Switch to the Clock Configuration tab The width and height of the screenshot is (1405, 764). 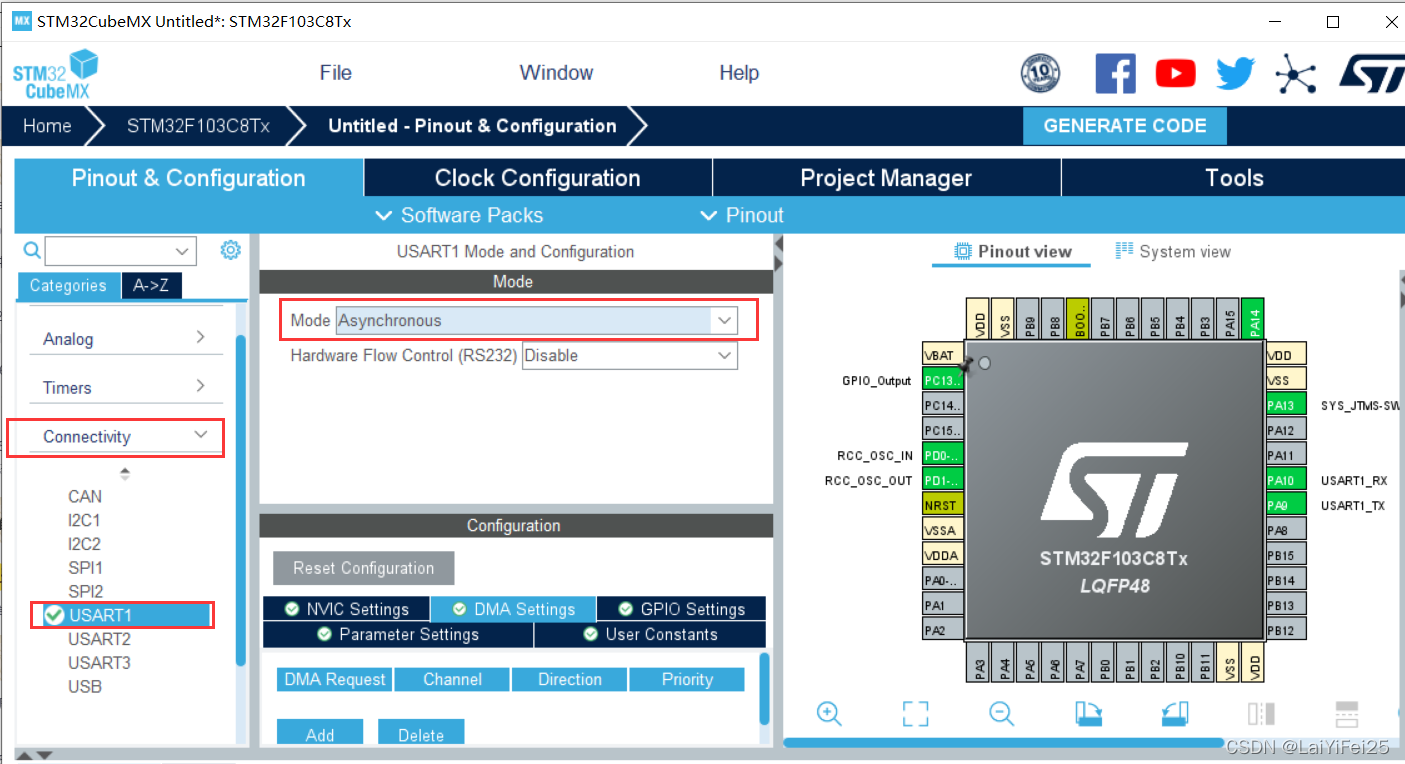coord(538,178)
